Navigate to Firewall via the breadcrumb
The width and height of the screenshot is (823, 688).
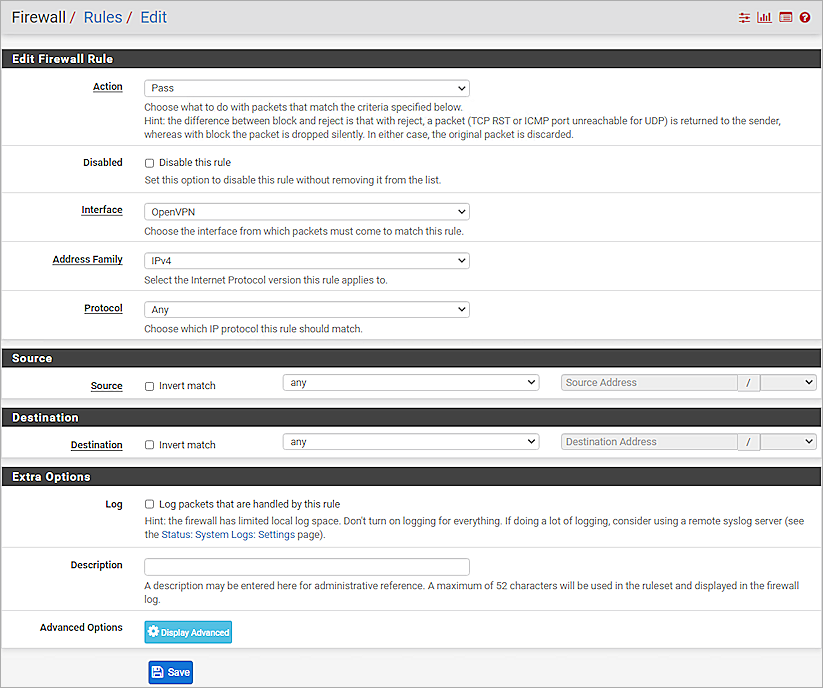(37, 17)
